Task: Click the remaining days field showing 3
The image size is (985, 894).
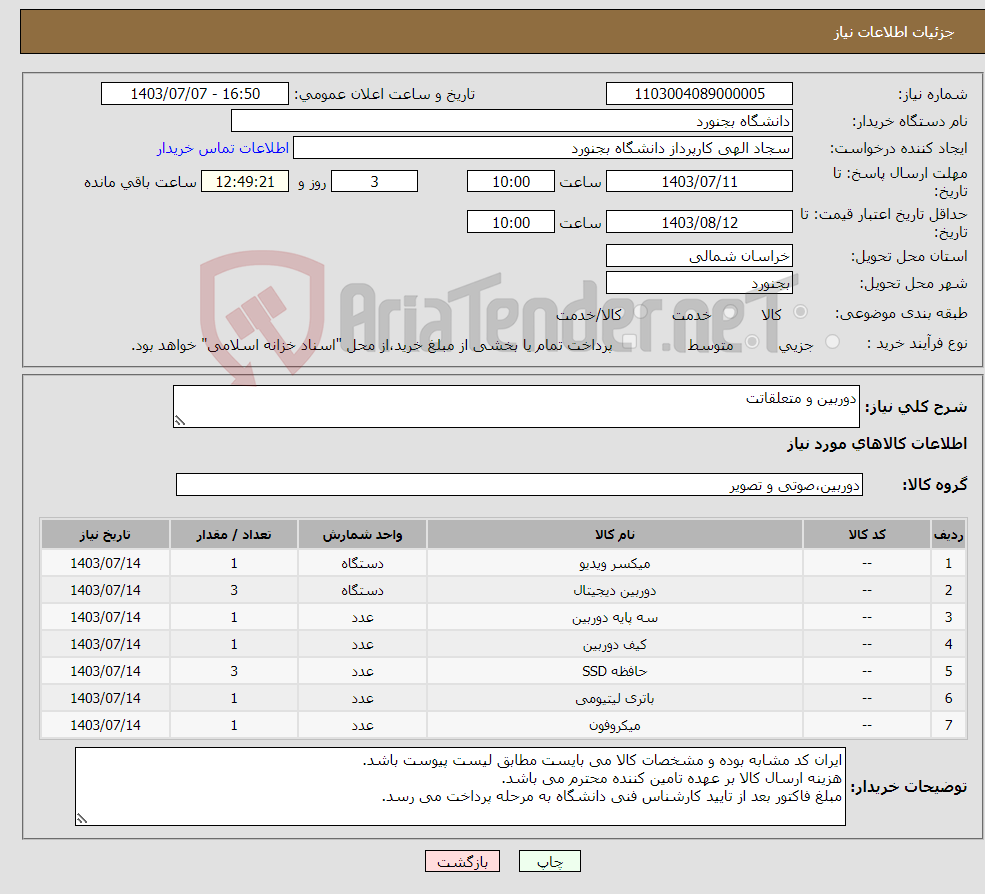Action: [374, 182]
